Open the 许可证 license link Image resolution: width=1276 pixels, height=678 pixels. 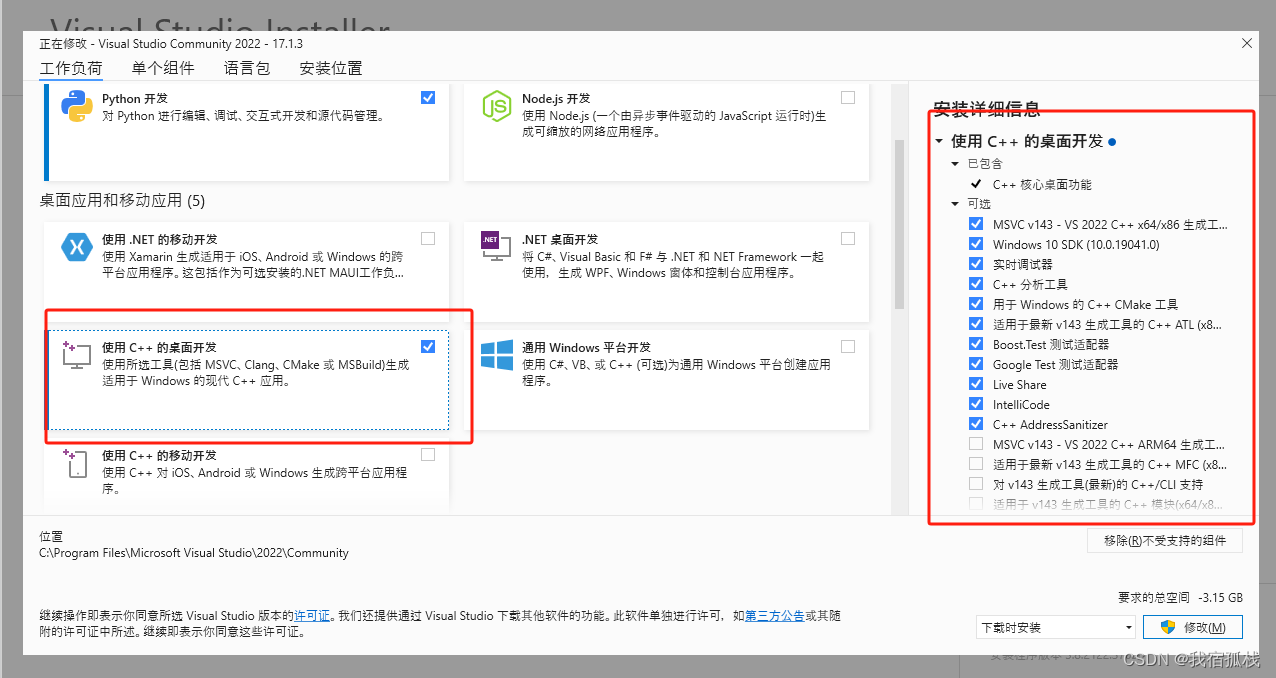pos(312,616)
